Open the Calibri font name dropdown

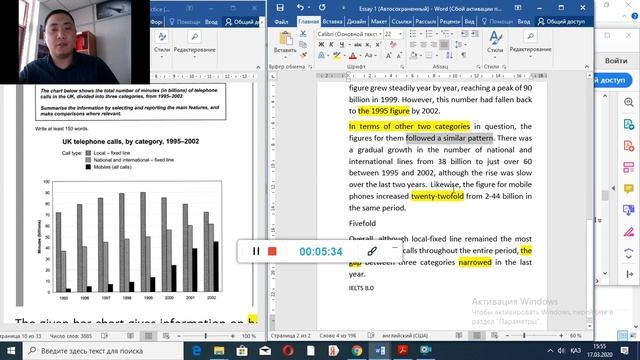coord(380,34)
